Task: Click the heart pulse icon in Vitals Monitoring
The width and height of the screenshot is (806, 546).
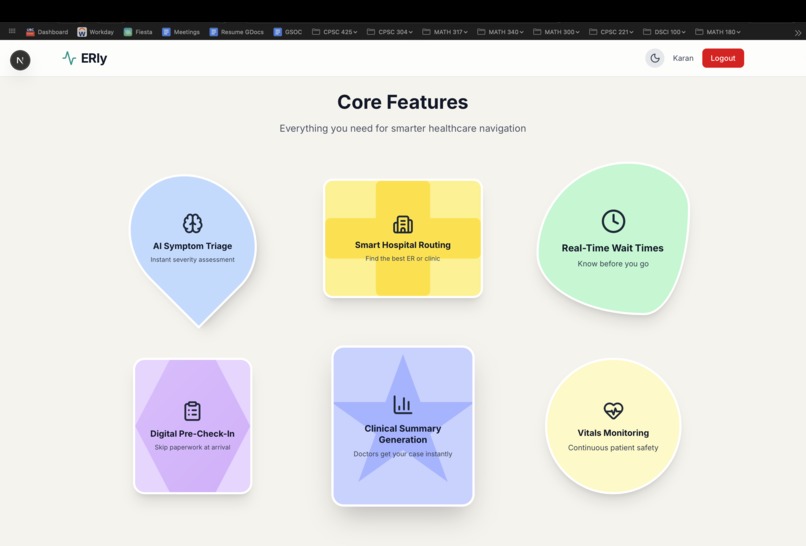Action: coord(613,410)
